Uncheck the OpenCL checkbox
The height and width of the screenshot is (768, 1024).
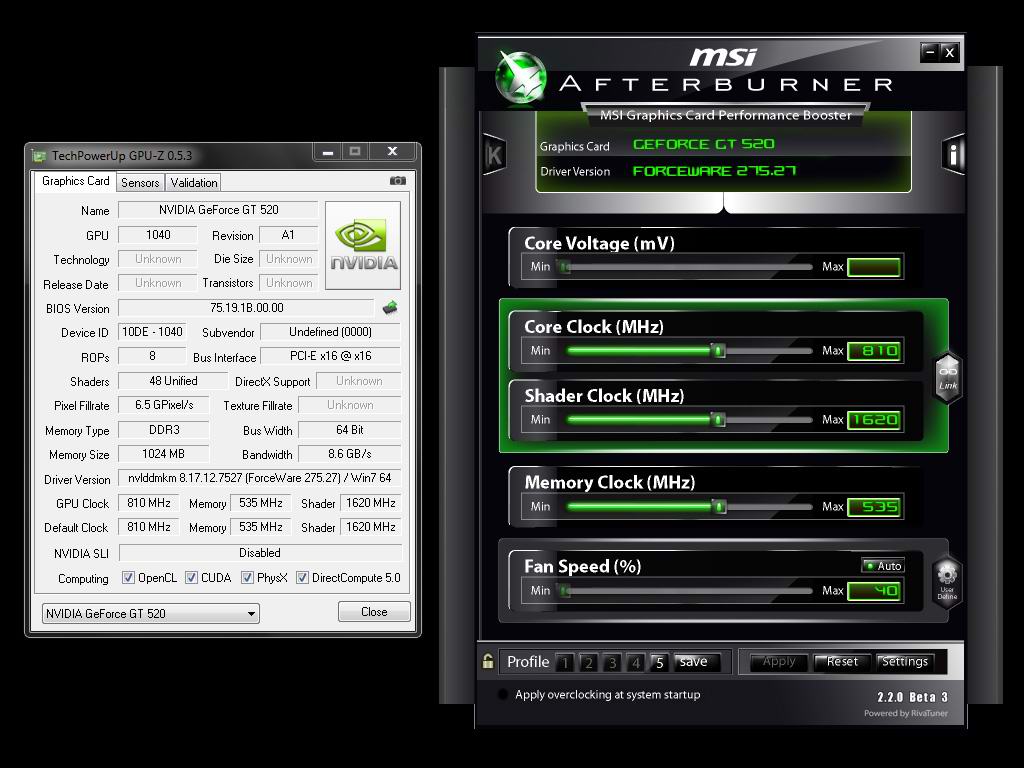tap(128, 578)
